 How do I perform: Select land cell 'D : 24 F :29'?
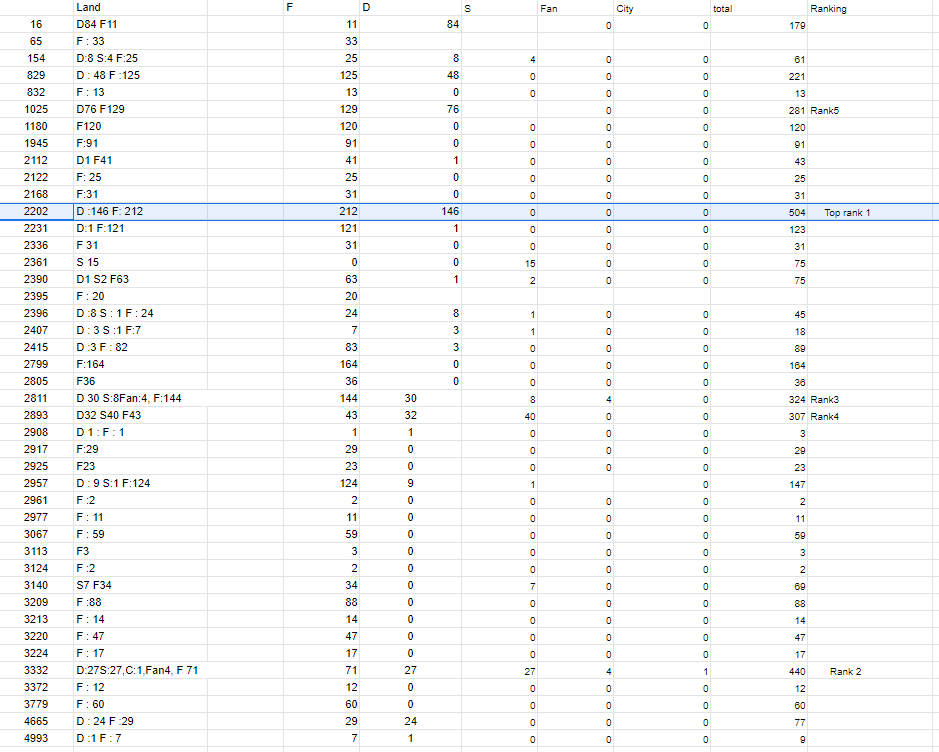(141, 721)
